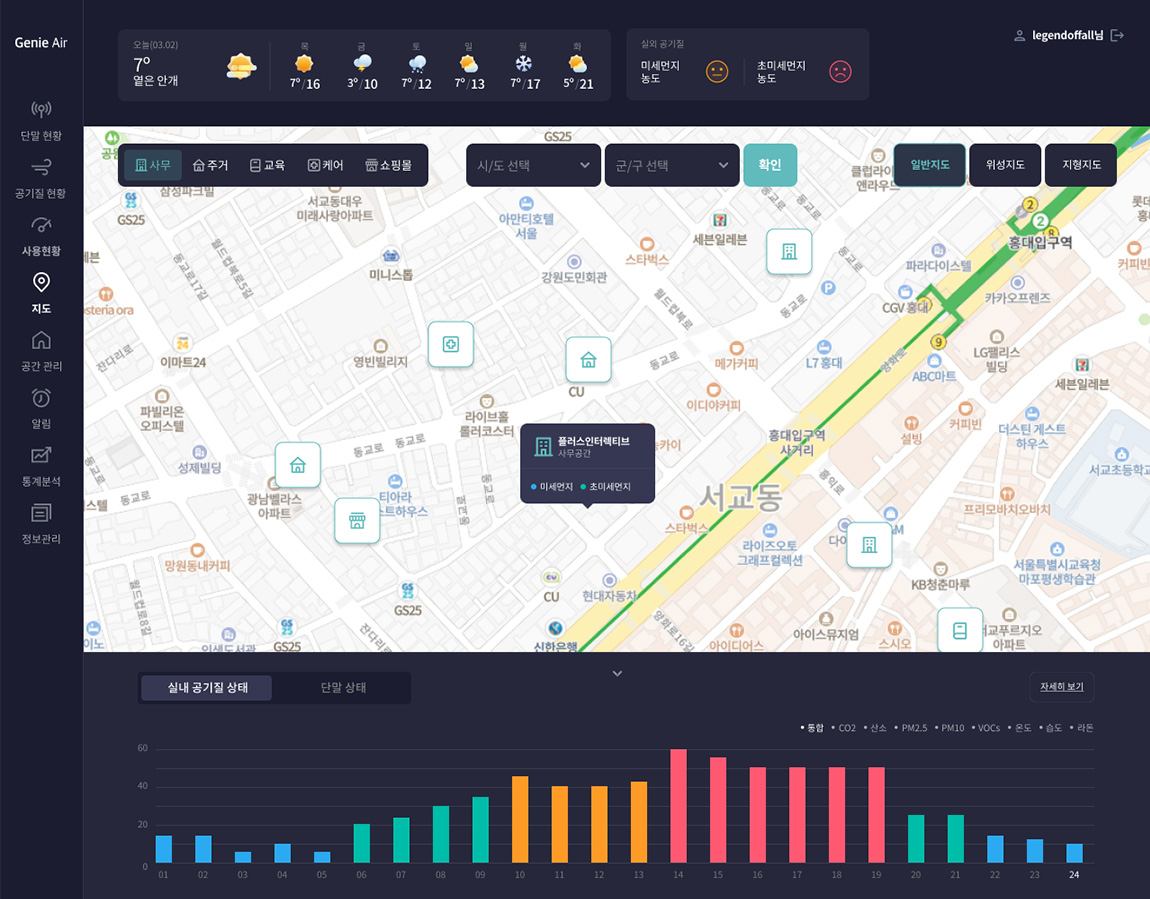This screenshot has width=1150, height=899.
Task: Select the 사무 office category filter
Action: coord(153,165)
